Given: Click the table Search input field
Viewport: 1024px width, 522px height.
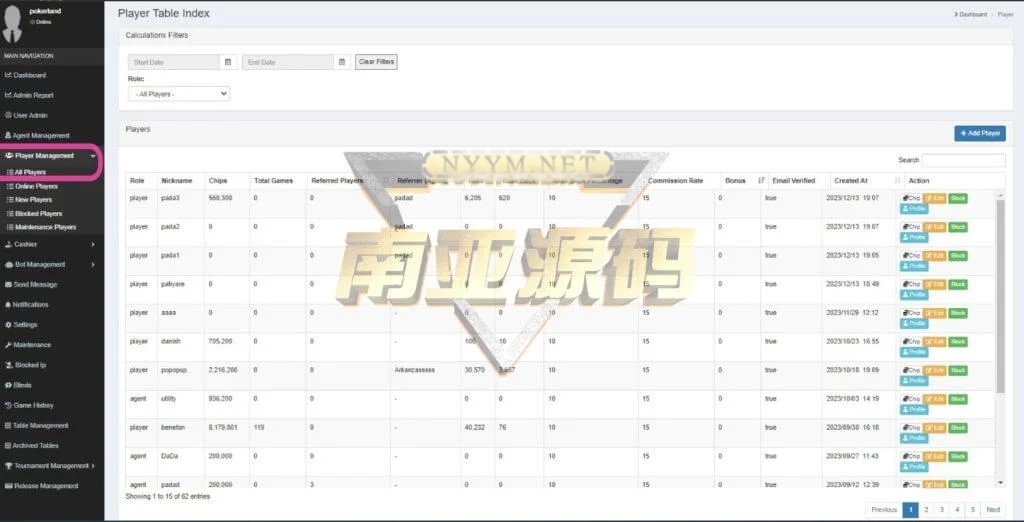Looking at the screenshot, I should click(963, 160).
